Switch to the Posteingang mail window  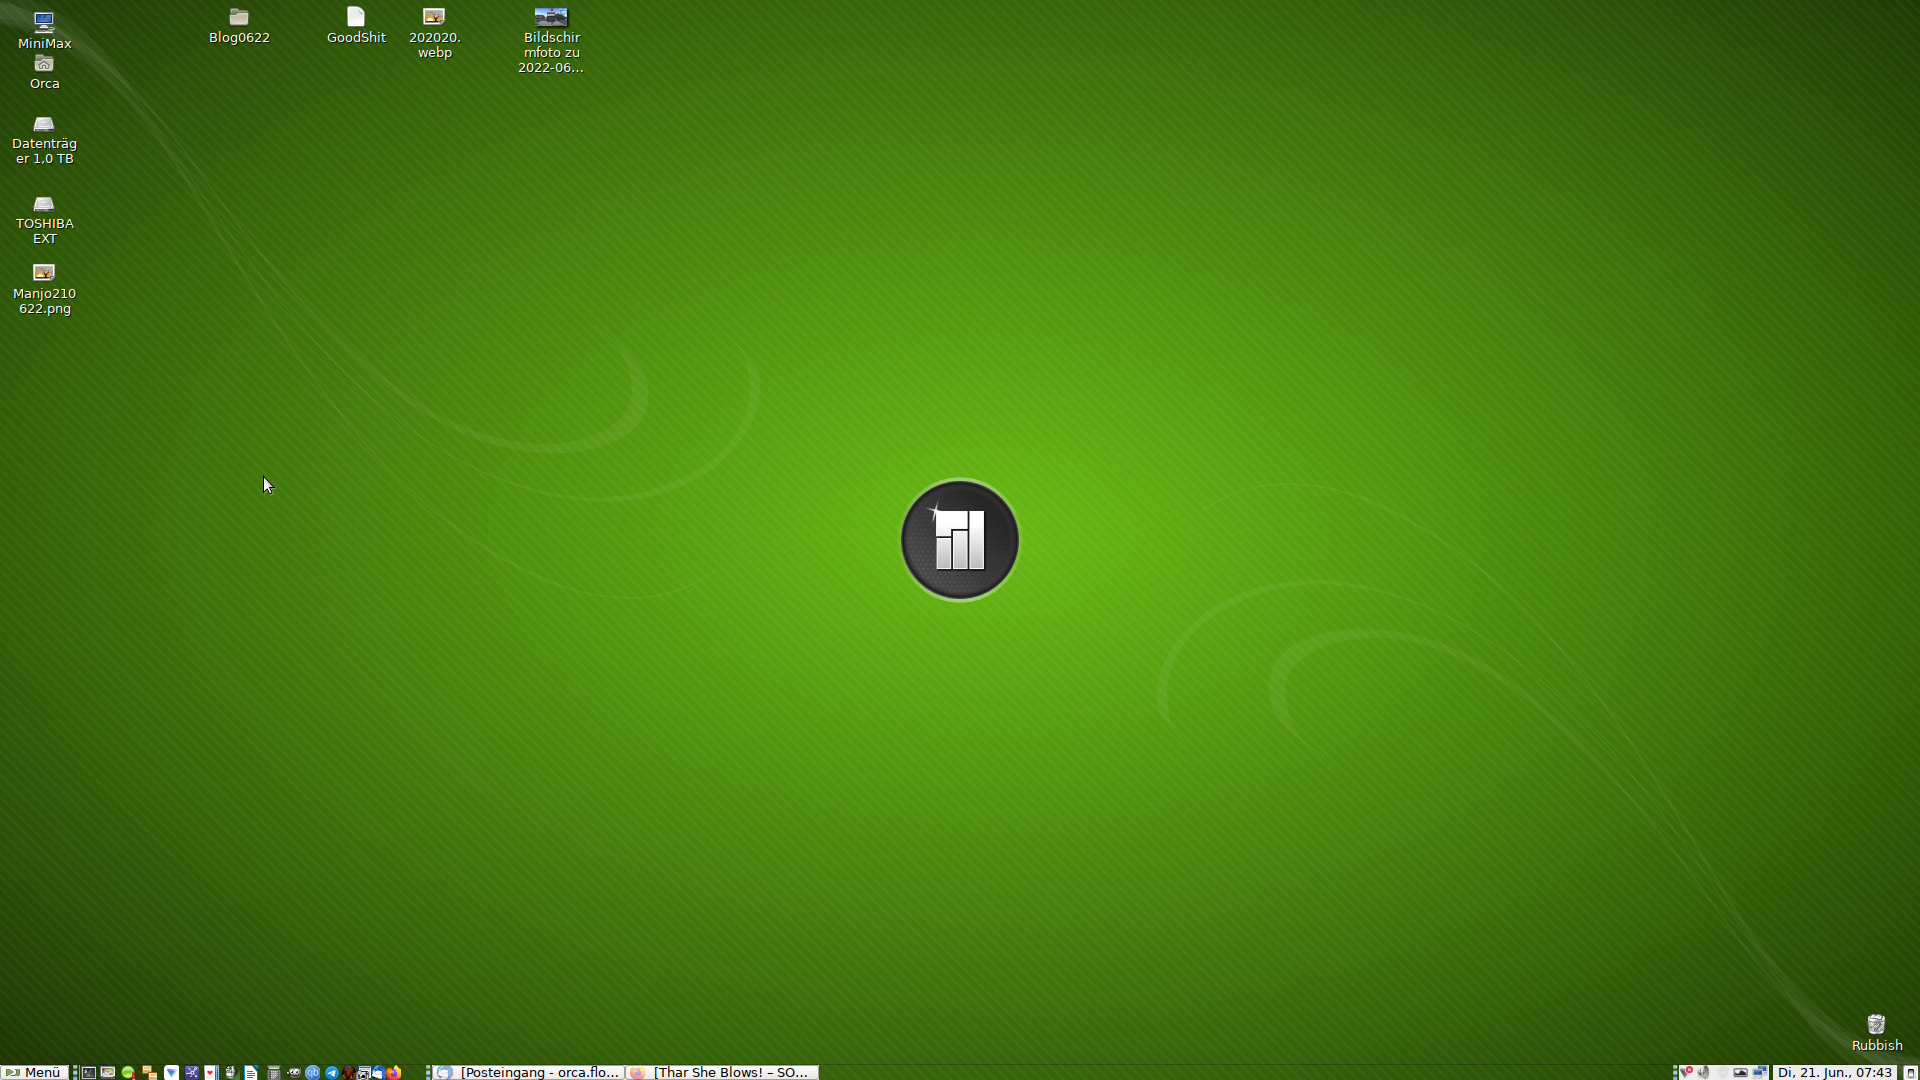(529, 1072)
